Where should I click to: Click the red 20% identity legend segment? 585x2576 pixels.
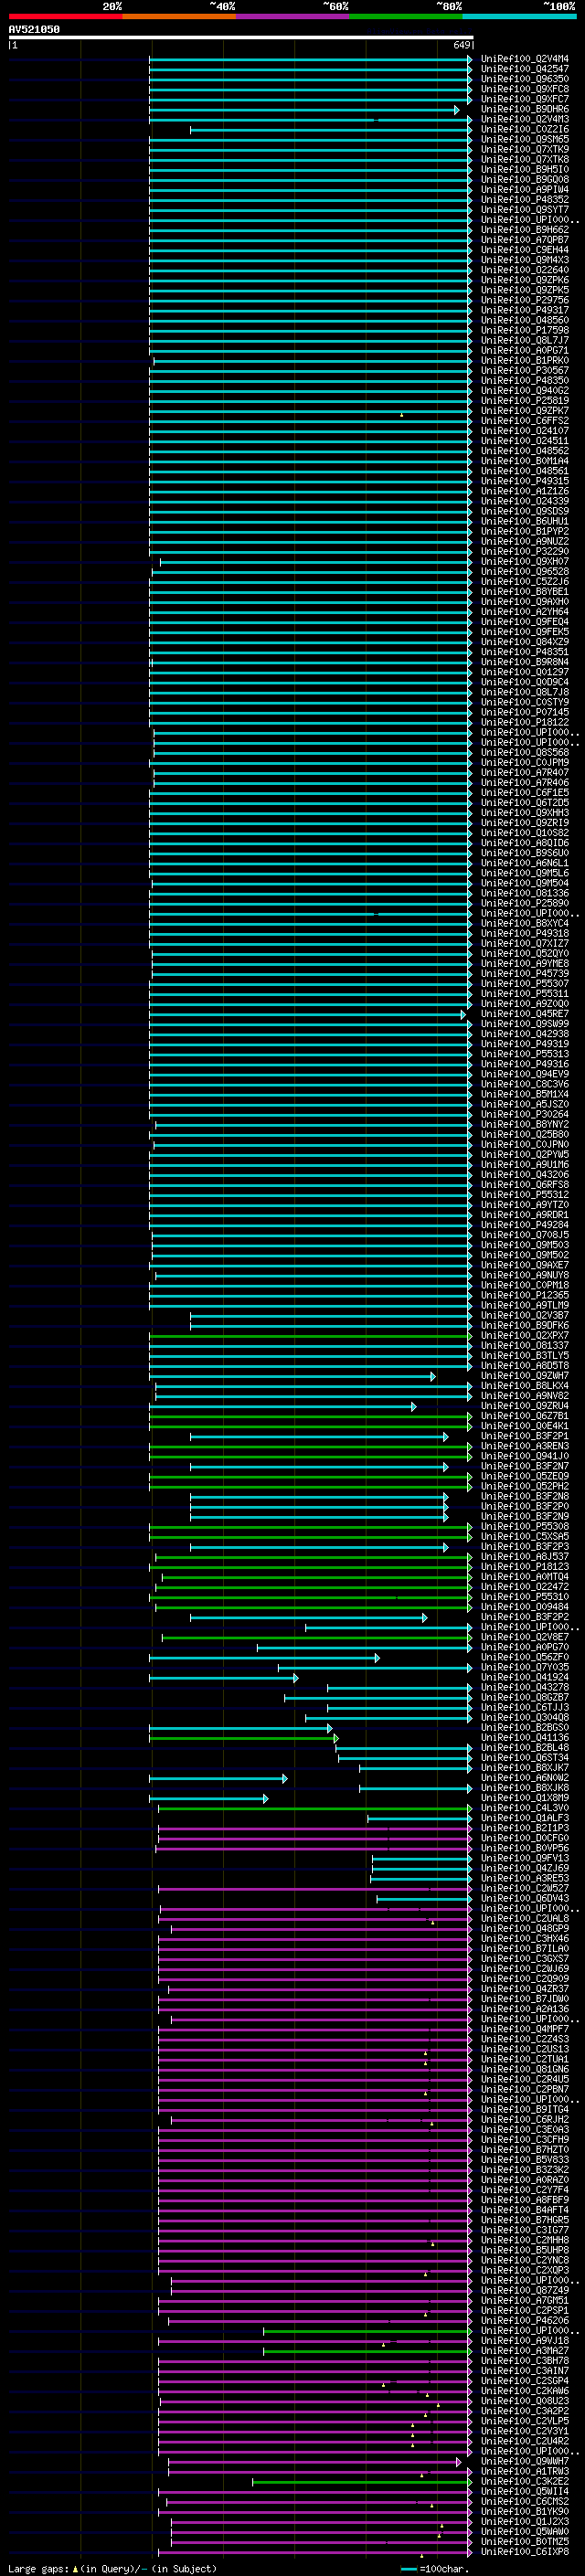point(65,16)
